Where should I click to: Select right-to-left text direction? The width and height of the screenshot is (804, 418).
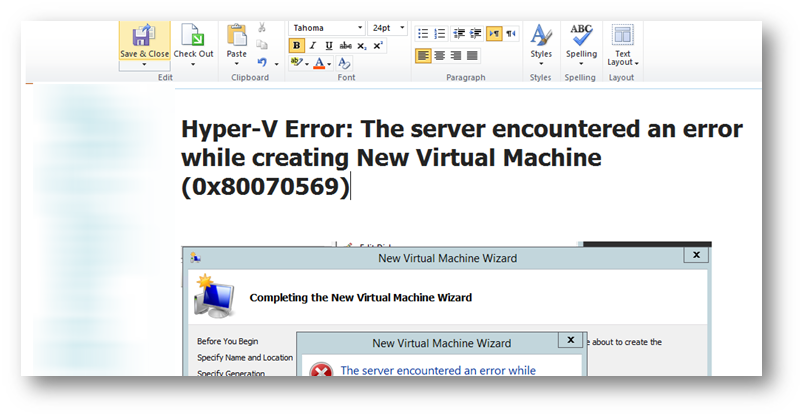tap(511, 34)
